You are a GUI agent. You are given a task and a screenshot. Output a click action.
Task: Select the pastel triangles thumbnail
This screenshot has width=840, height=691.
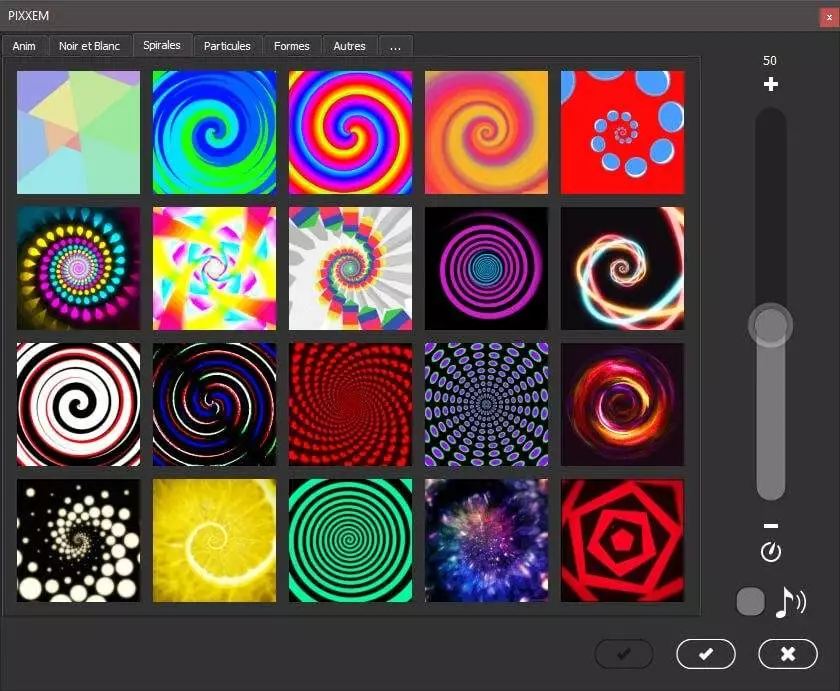click(x=78, y=132)
